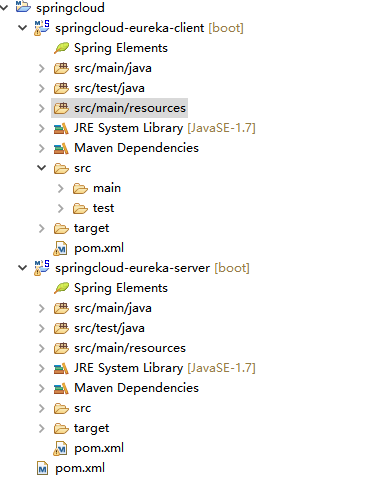
Task: Select src/main/resources in eureka-client
Action: point(130,108)
